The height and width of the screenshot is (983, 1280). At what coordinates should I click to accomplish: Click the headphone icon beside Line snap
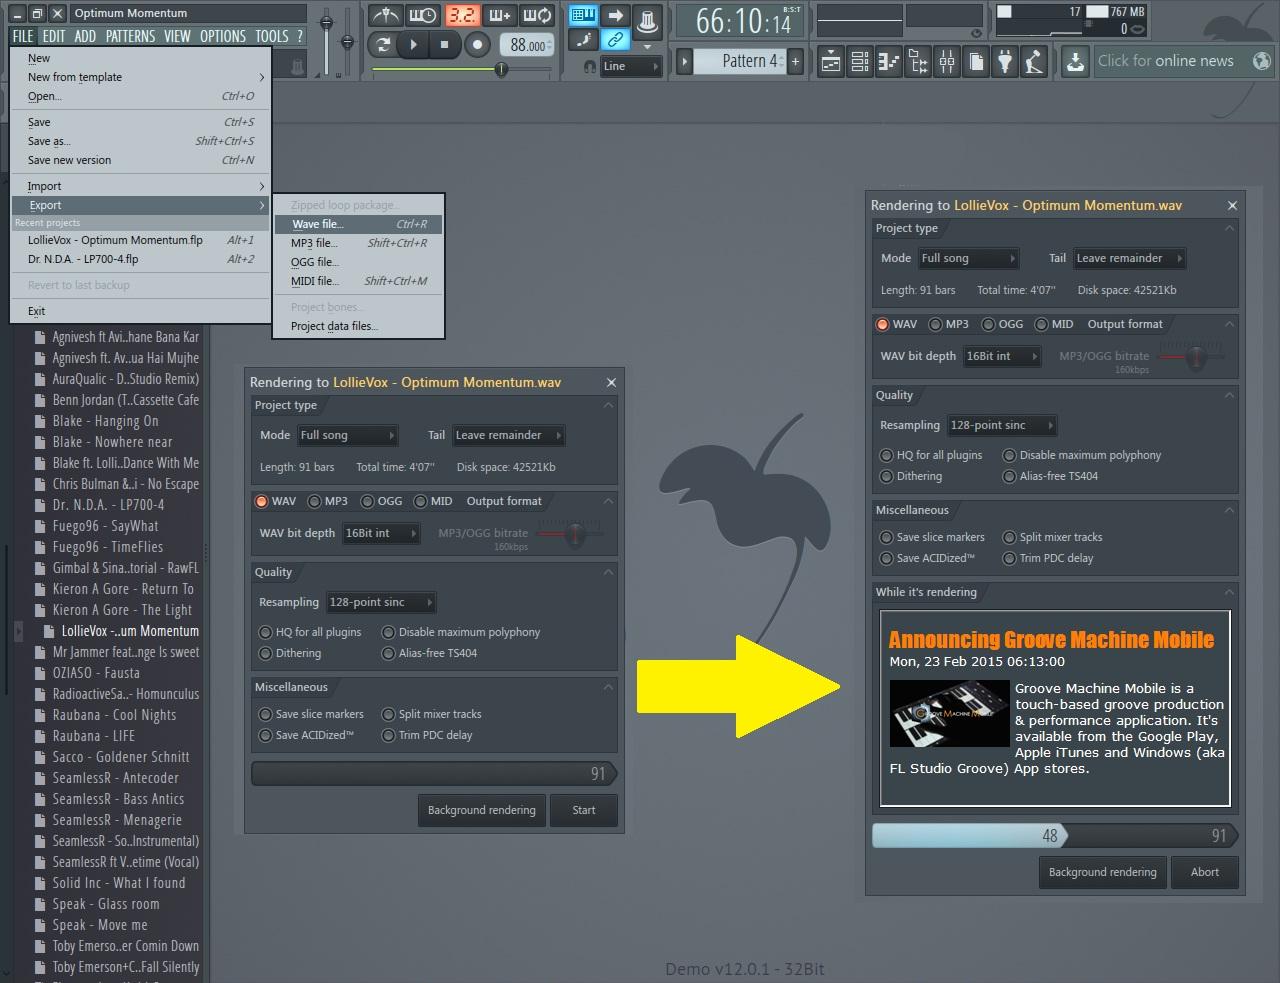click(590, 66)
